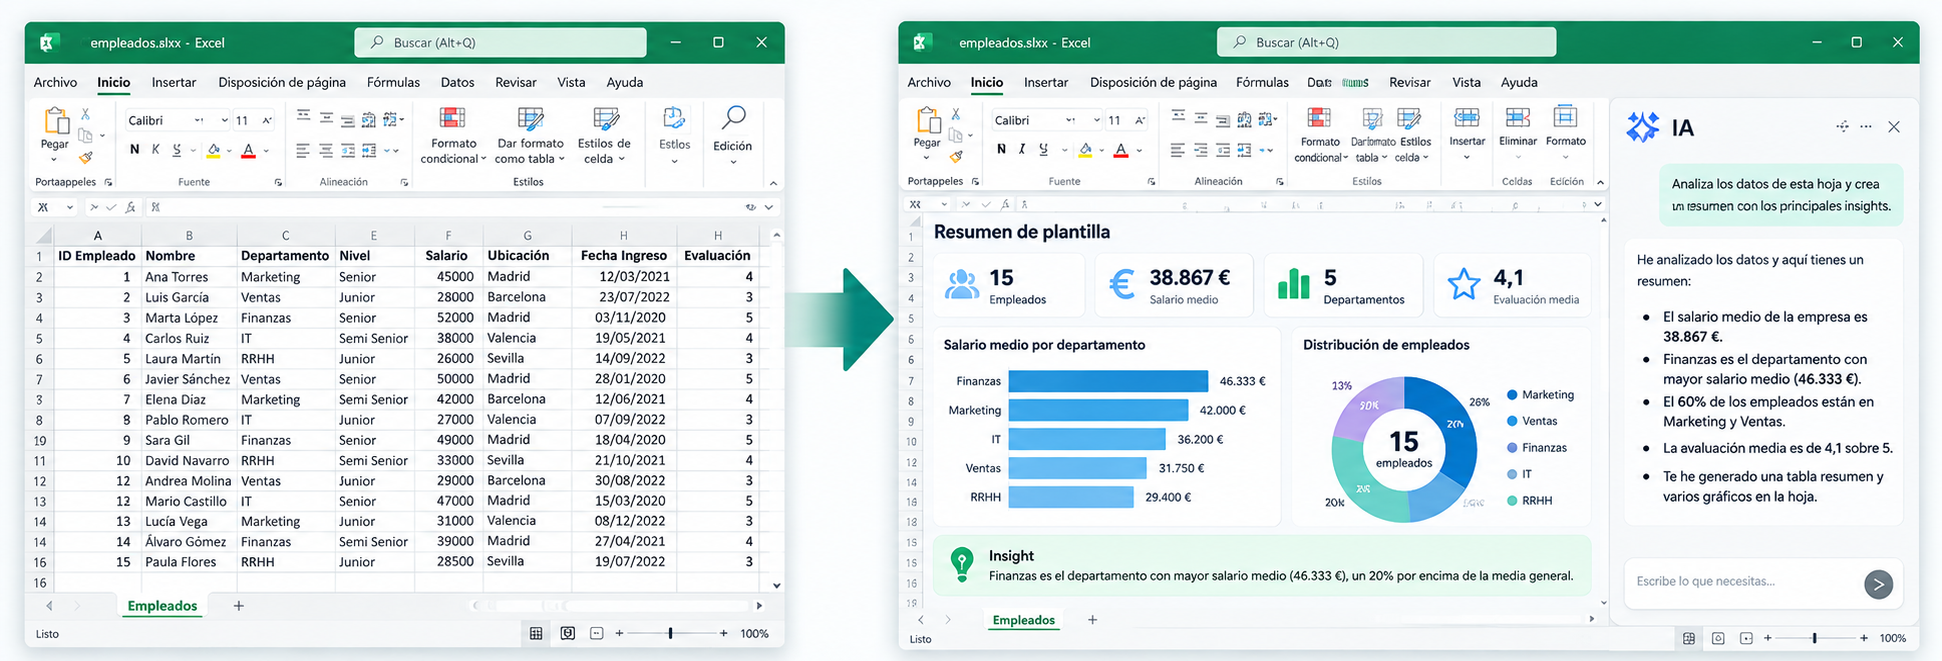Switch to Insertar tab in left window

point(174,82)
